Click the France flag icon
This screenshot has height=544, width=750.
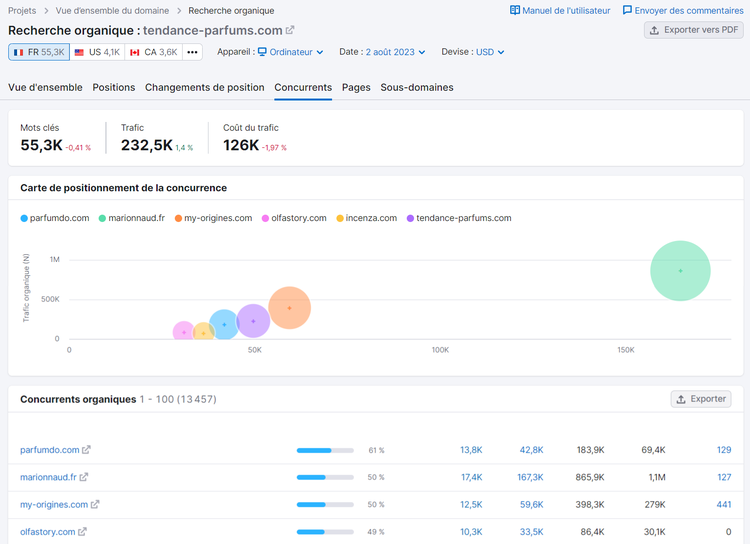(x=19, y=52)
